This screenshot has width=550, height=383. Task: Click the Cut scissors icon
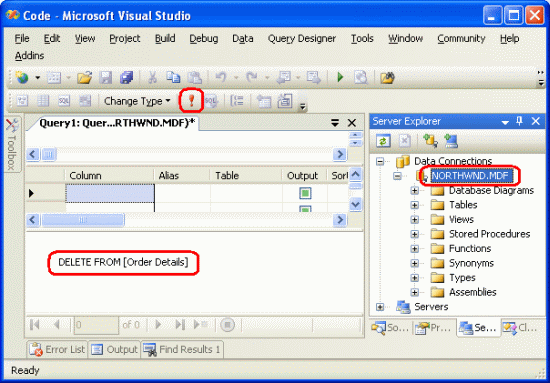pyautogui.click(x=152, y=78)
